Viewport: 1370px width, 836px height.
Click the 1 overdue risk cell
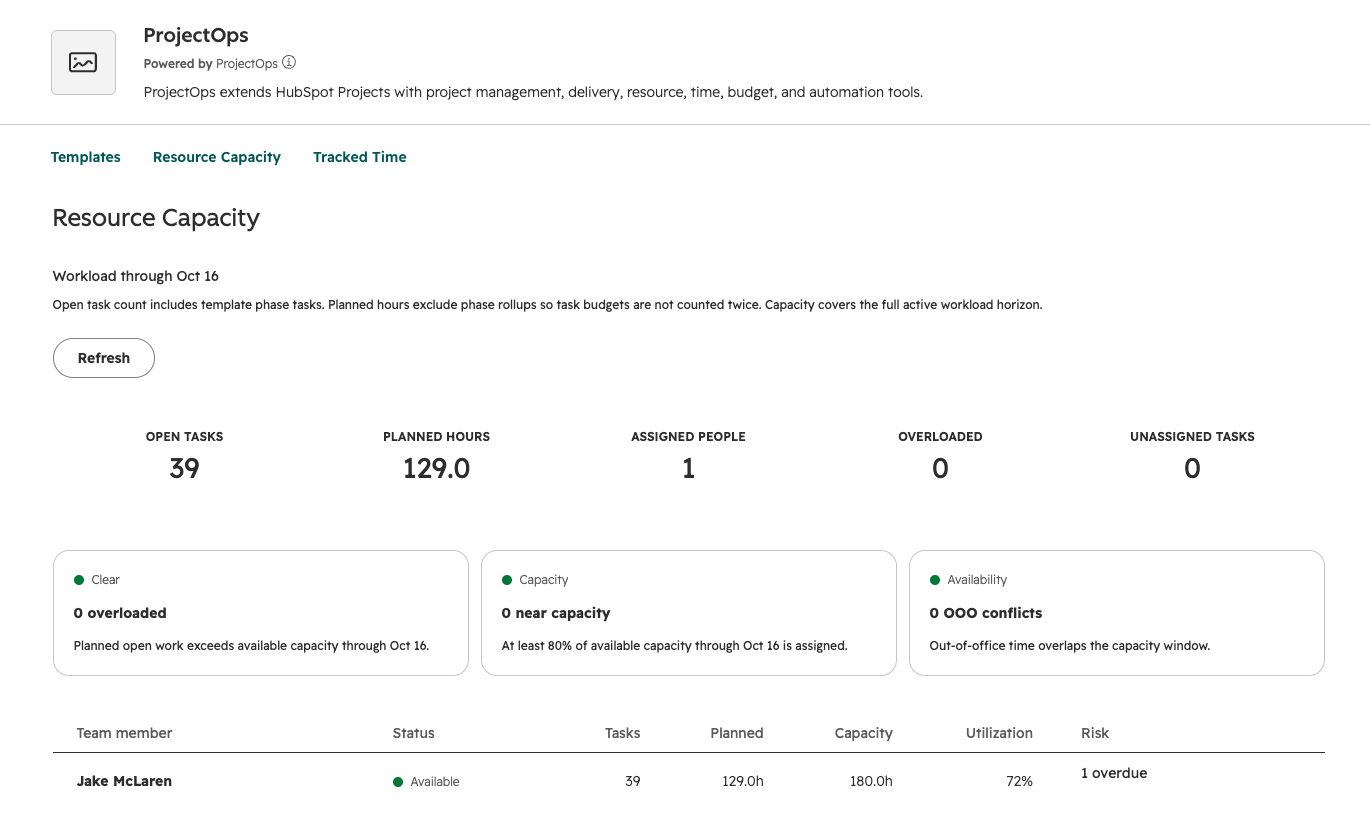pos(1114,773)
